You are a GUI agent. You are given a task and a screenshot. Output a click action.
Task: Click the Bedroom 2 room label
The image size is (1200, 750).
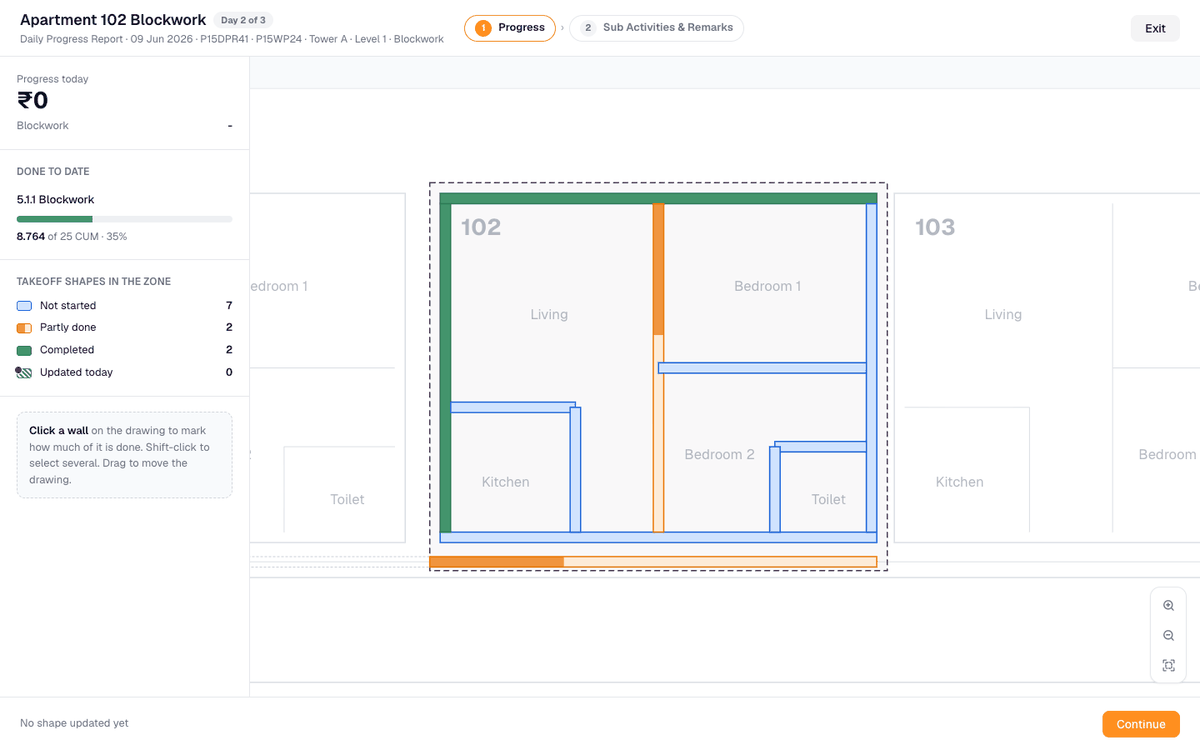720,454
